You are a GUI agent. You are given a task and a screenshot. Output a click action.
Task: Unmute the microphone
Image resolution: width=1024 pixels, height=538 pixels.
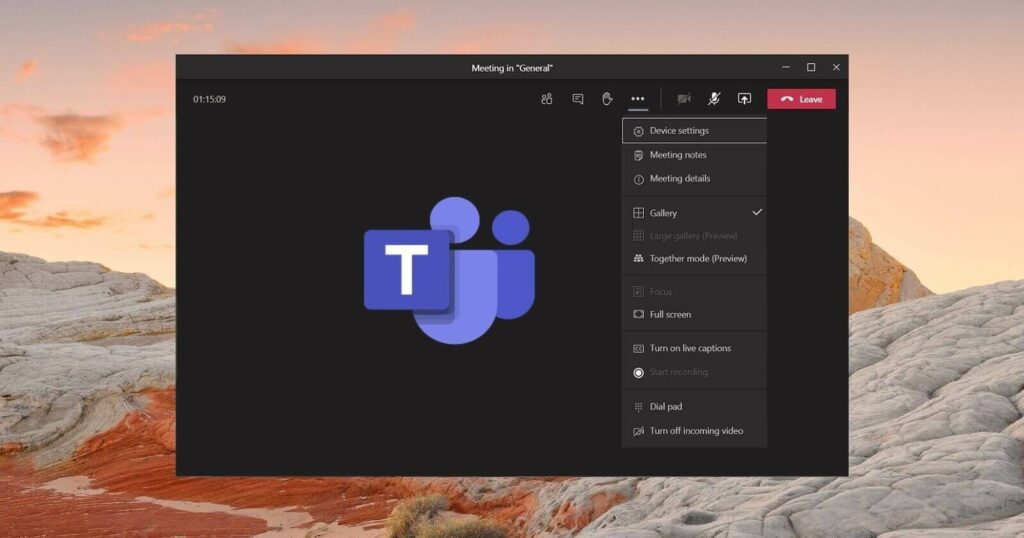(714, 99)
